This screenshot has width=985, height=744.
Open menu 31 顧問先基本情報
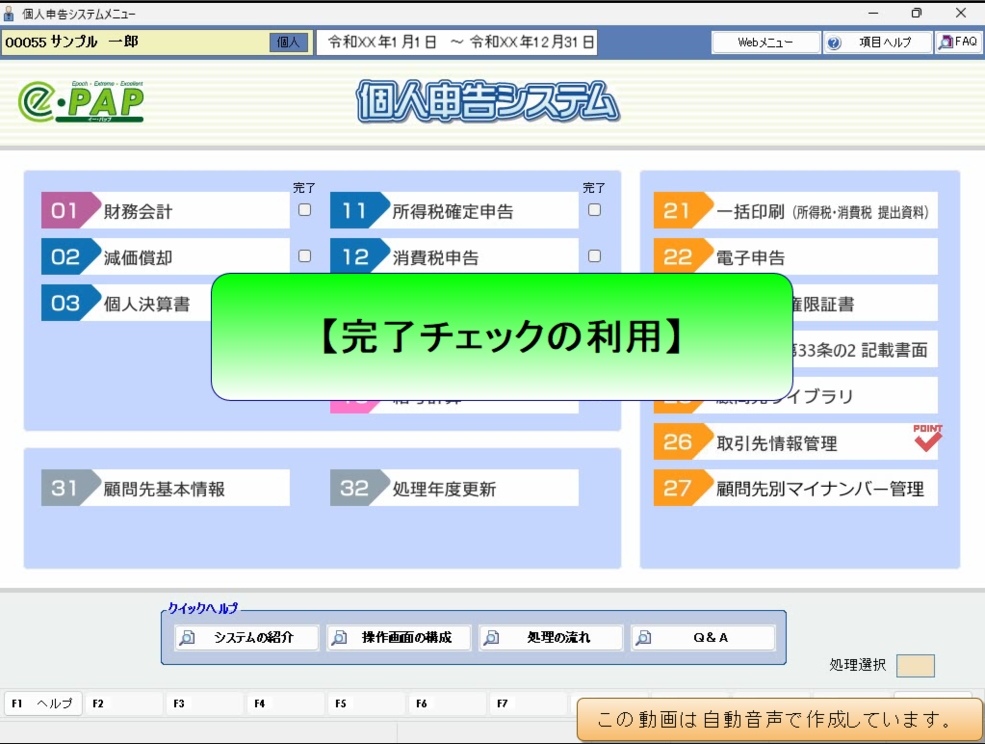(165, 488)
